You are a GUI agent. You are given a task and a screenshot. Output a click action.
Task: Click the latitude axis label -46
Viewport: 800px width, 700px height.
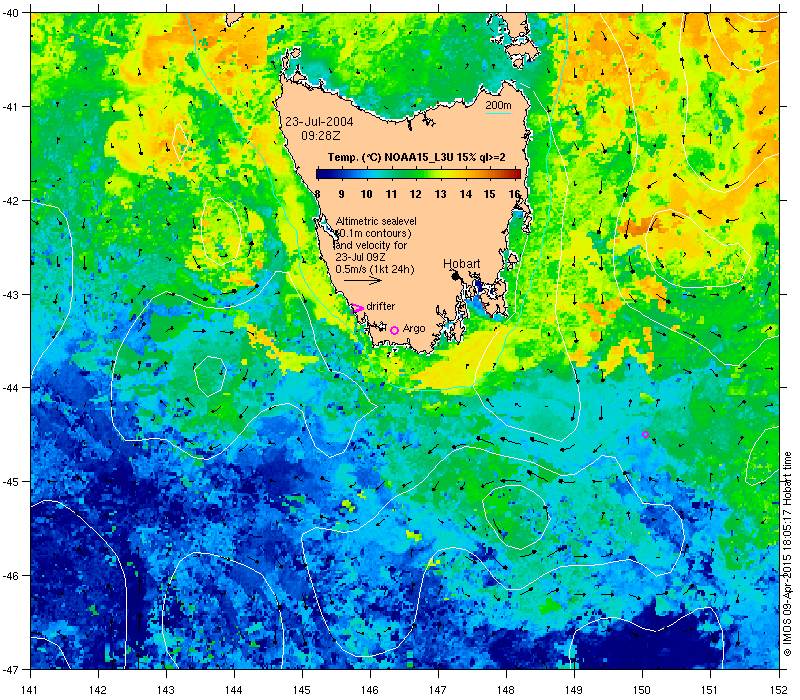(10, 576)
